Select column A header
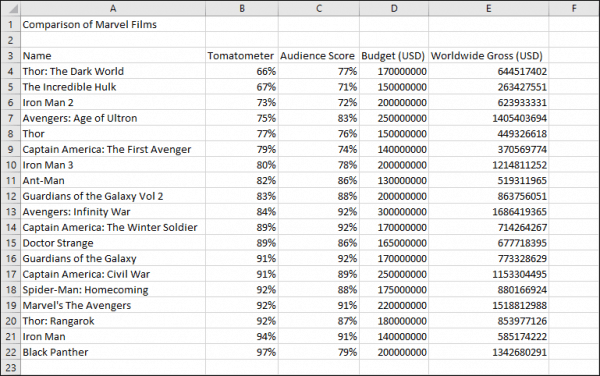Viewport: 600px width, 376px height. (x=113, y=8)
